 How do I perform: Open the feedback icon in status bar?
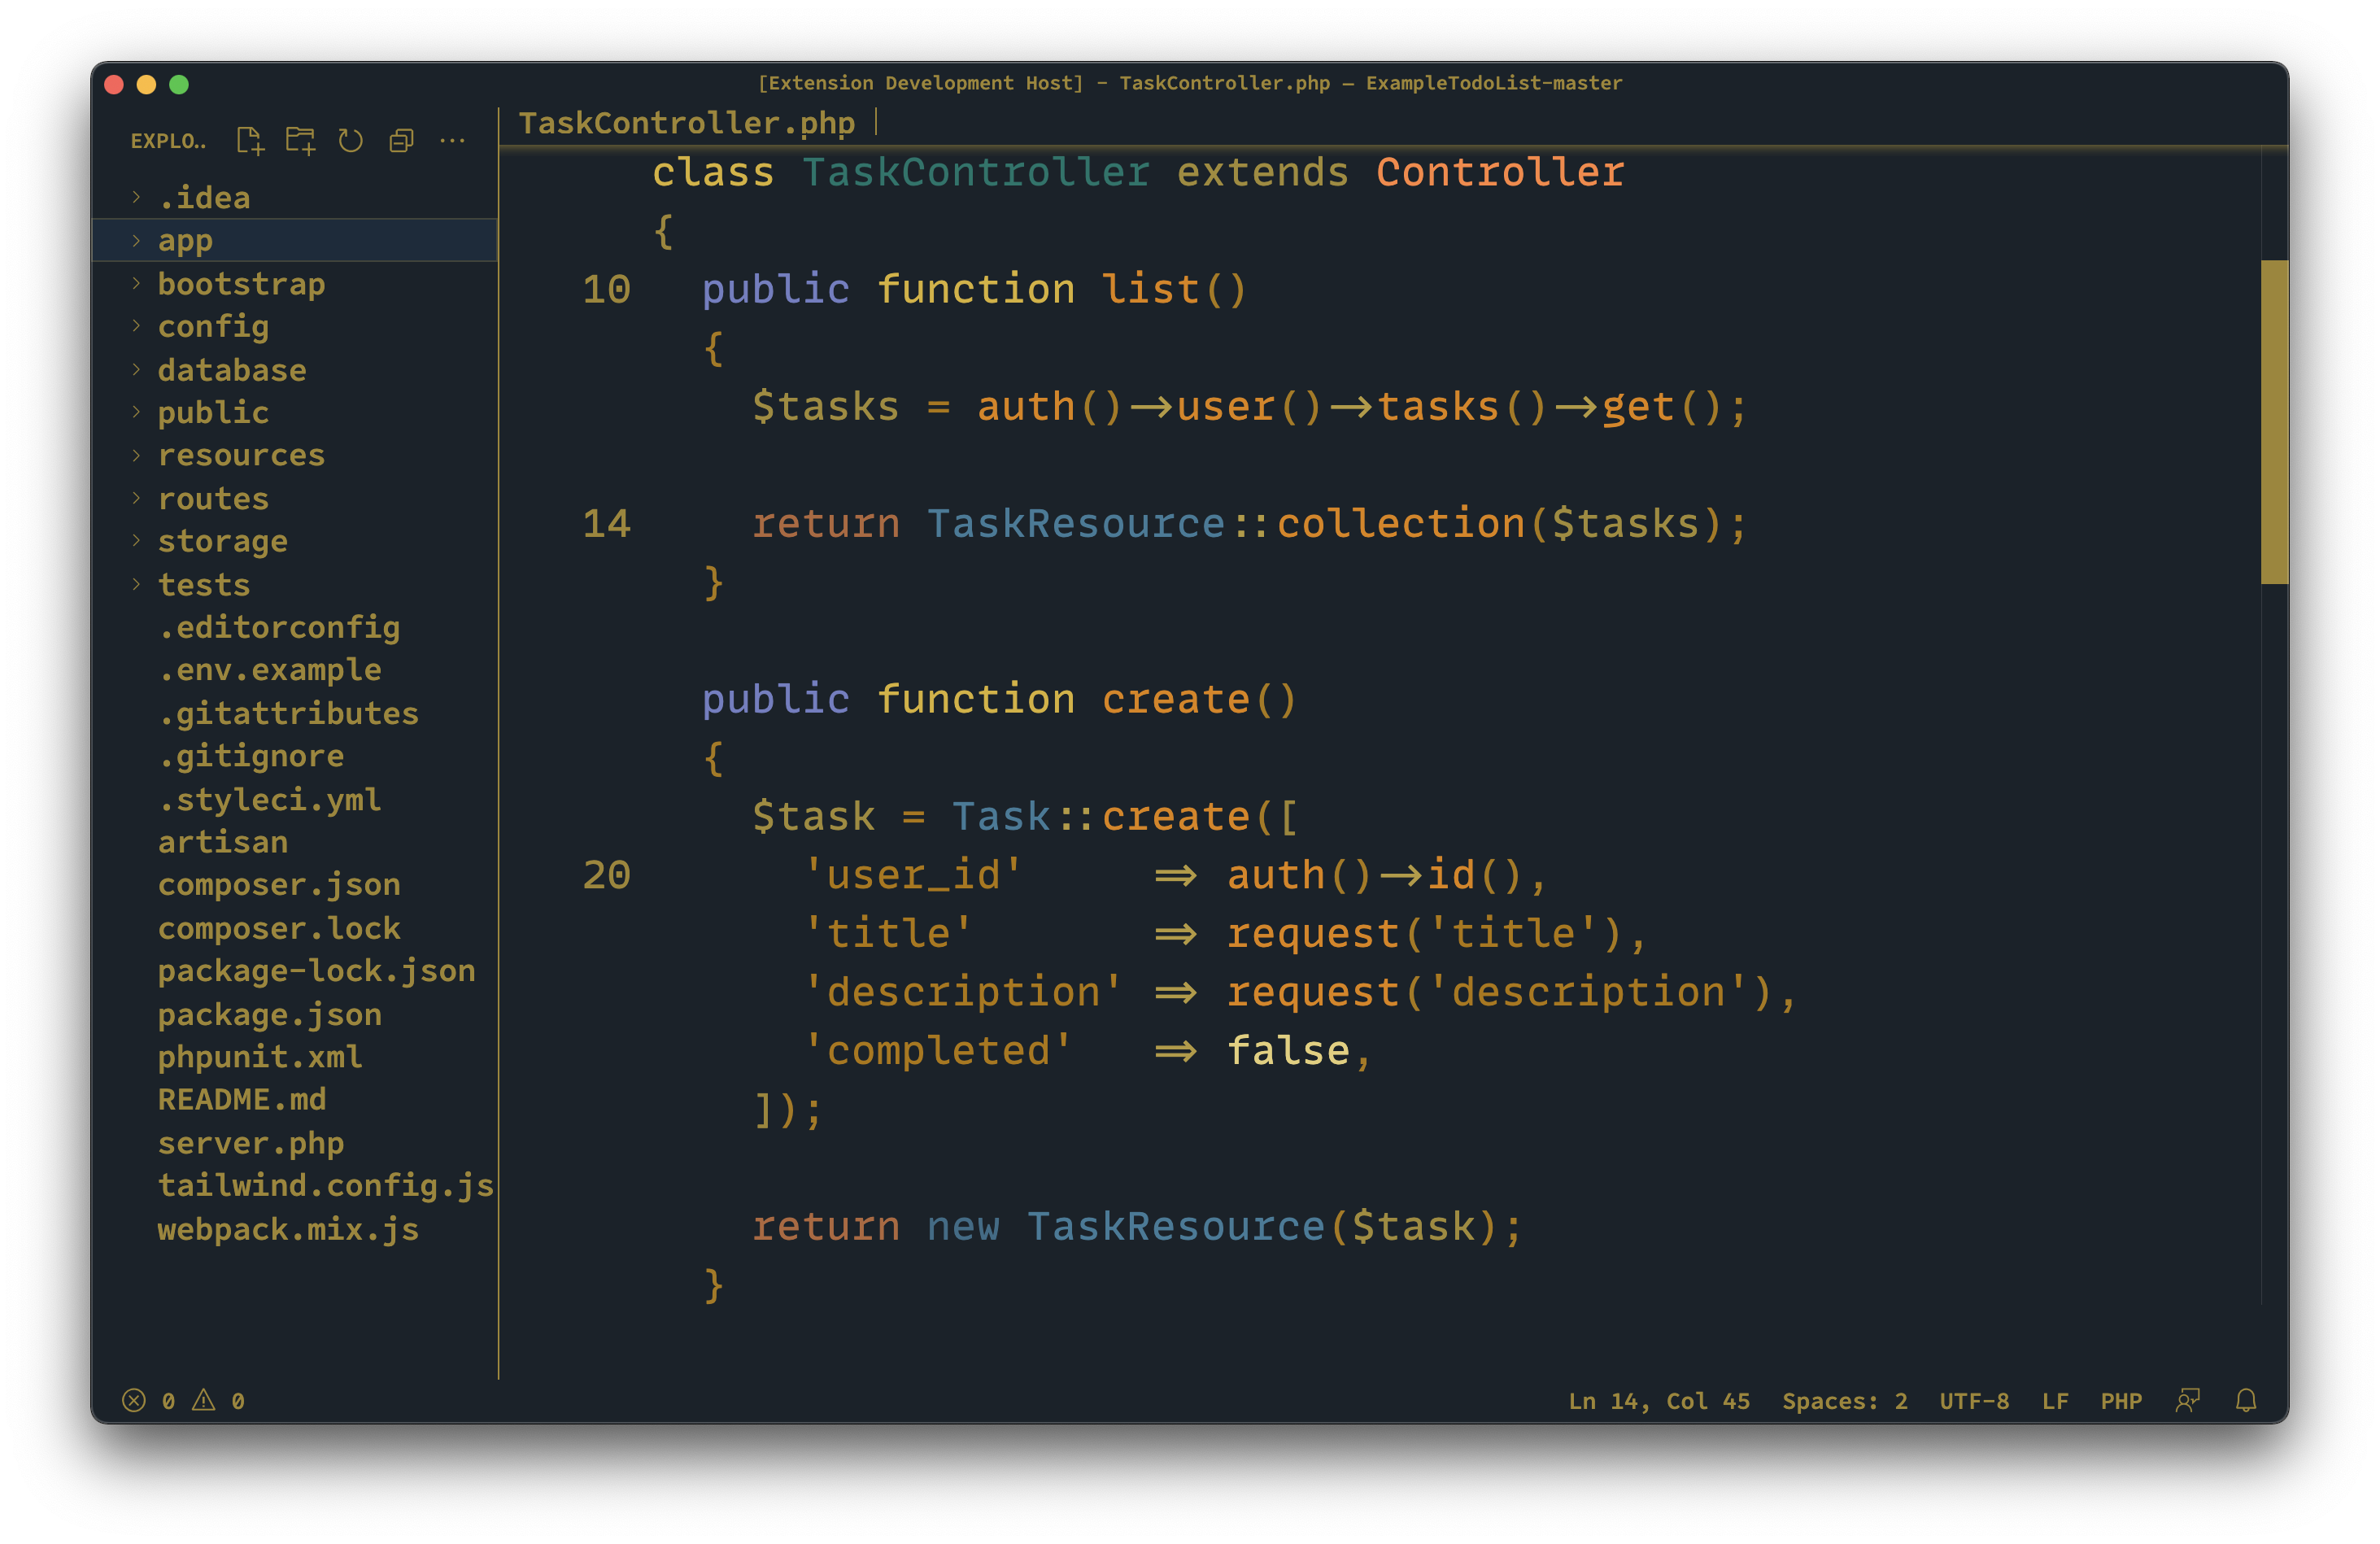coord(2187,1400)
